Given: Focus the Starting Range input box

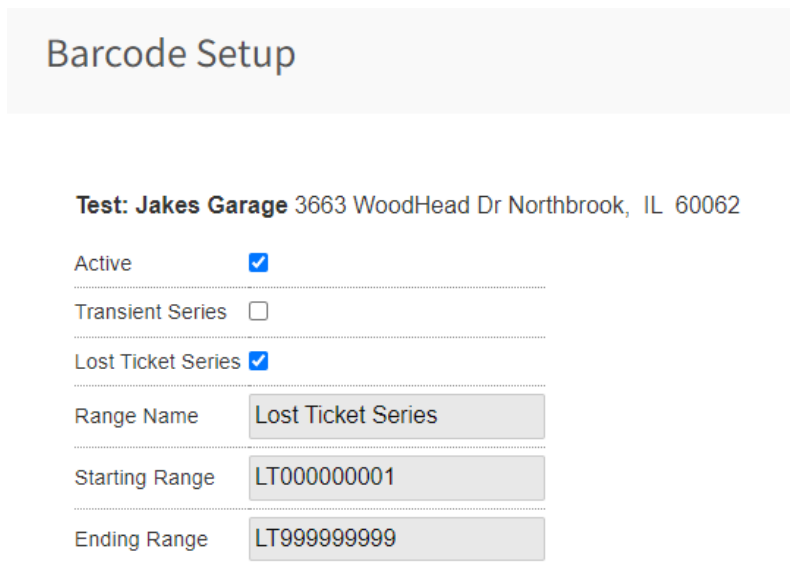Looking at the screenshot, I should (x=396, y=478).
